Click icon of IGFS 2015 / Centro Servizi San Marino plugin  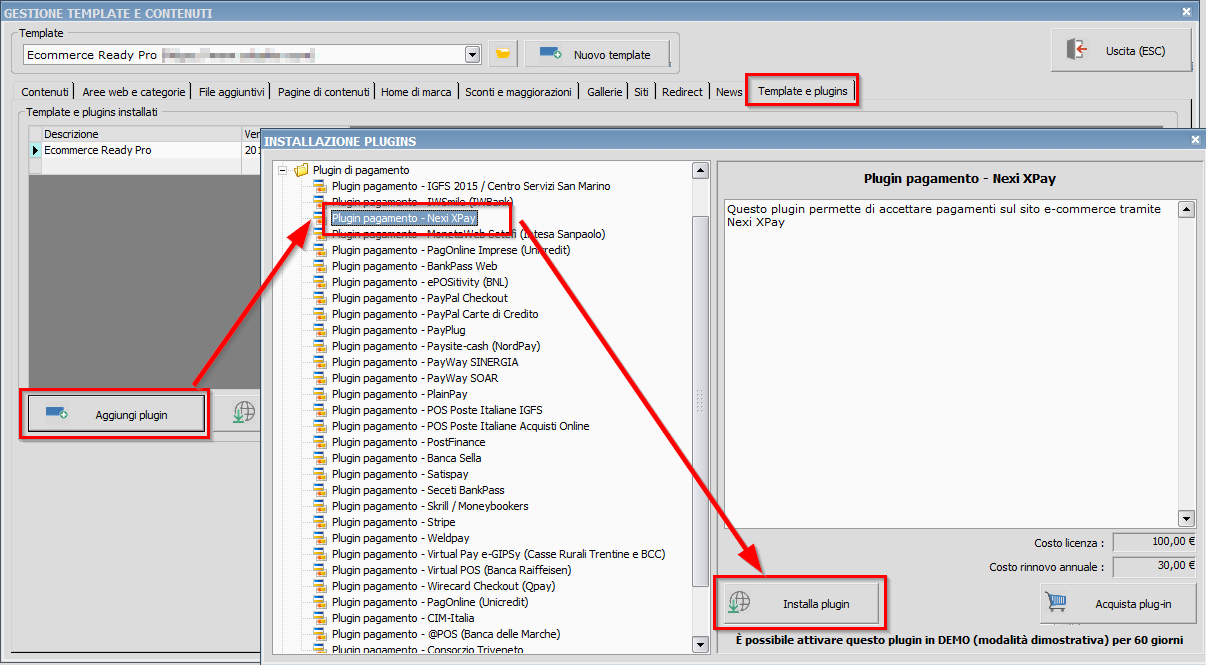click(x=320, y=186)
